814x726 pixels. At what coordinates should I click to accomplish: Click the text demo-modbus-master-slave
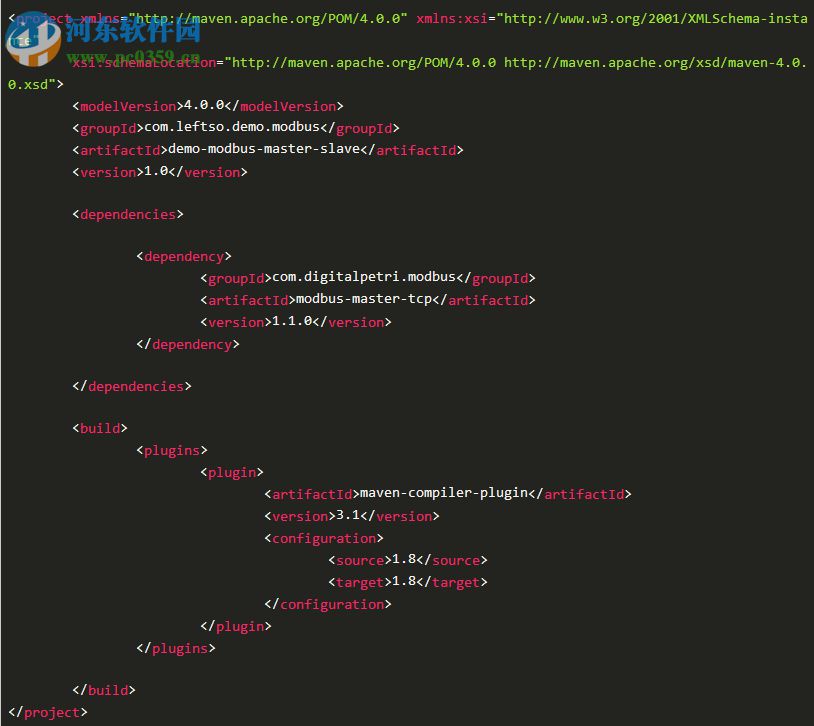(x=264, y=149)
